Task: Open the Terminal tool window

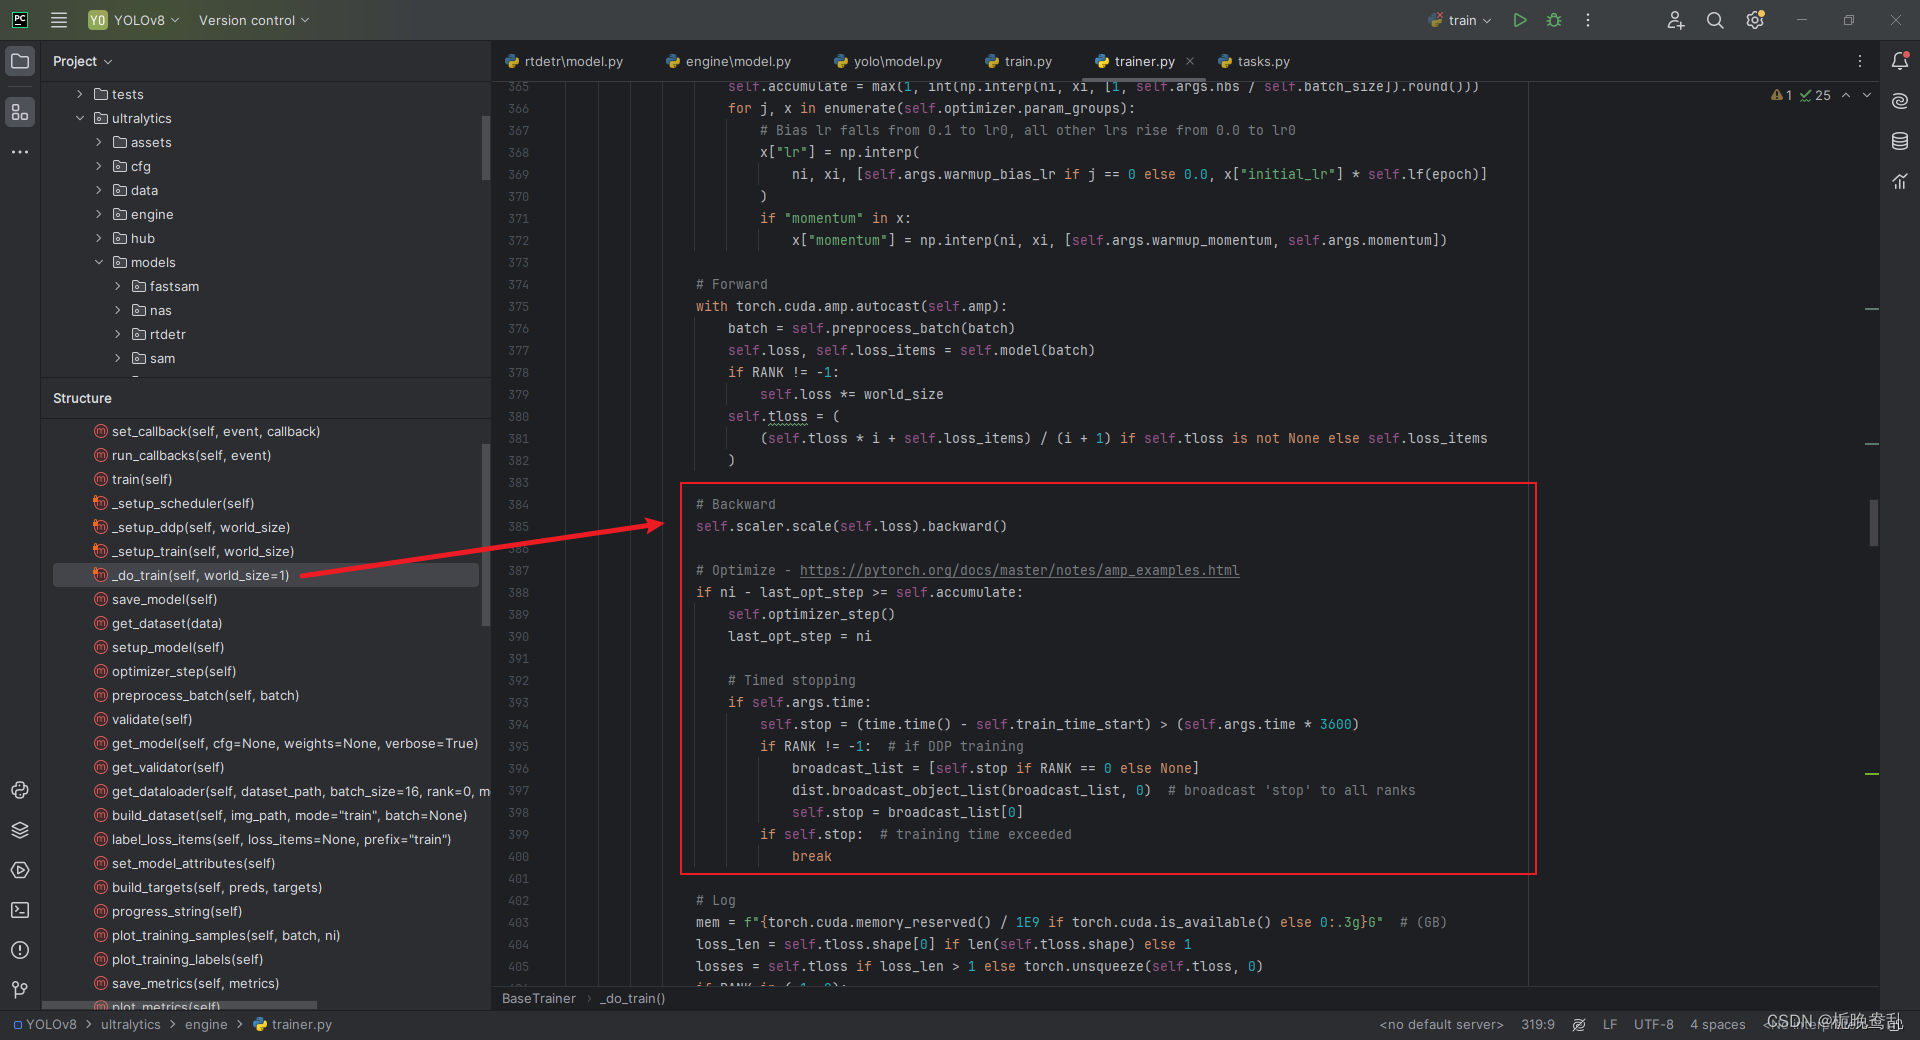Action: tap(20, 910)
